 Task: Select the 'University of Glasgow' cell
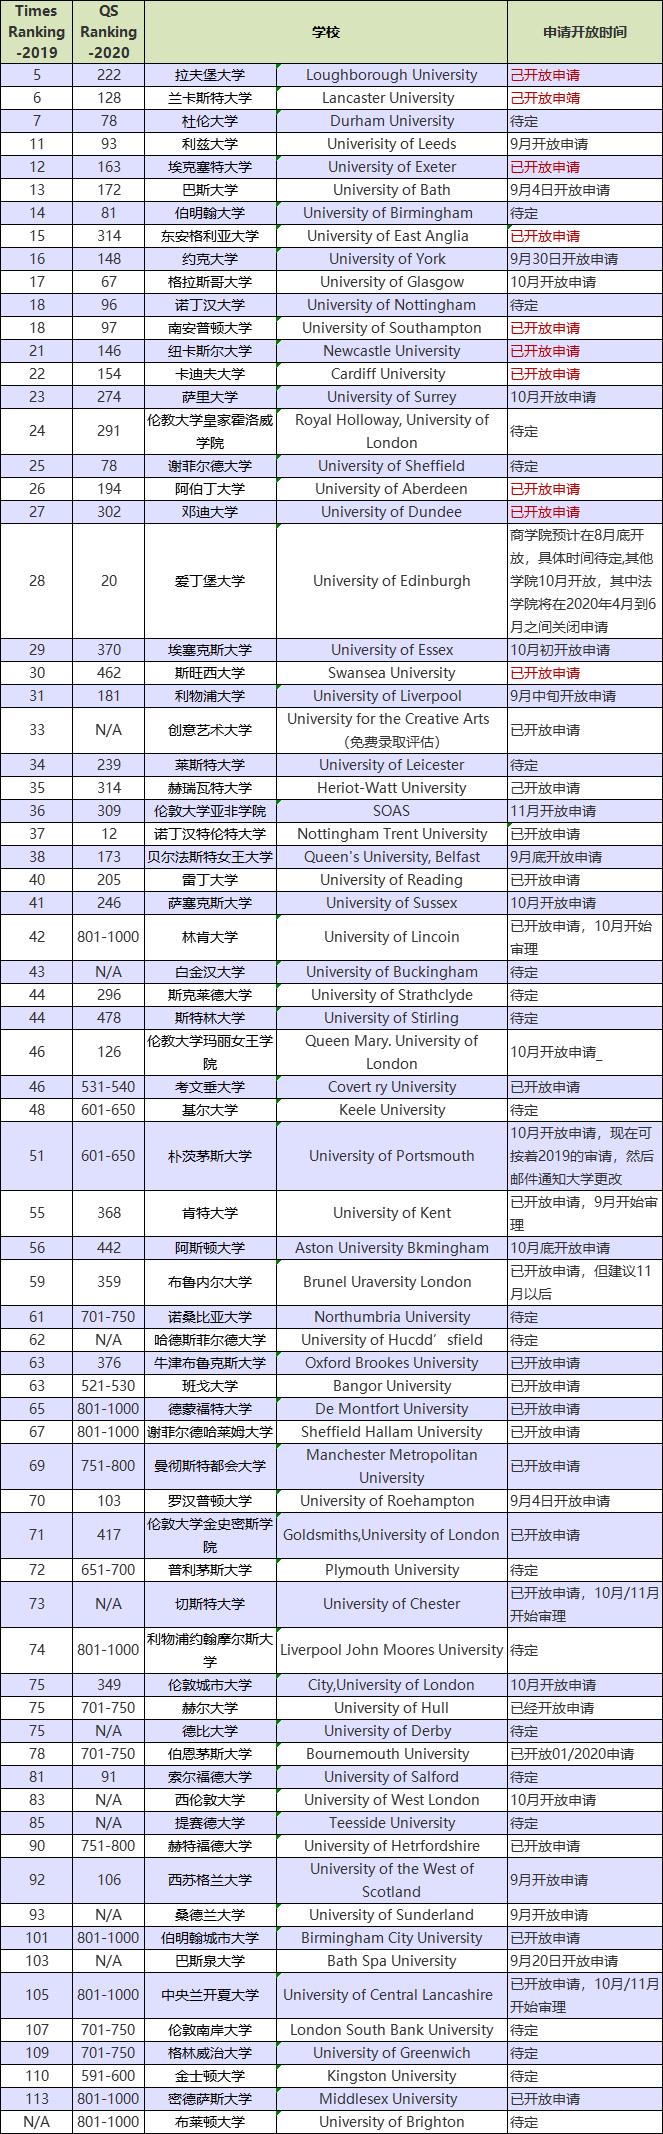tap(392, 282)
